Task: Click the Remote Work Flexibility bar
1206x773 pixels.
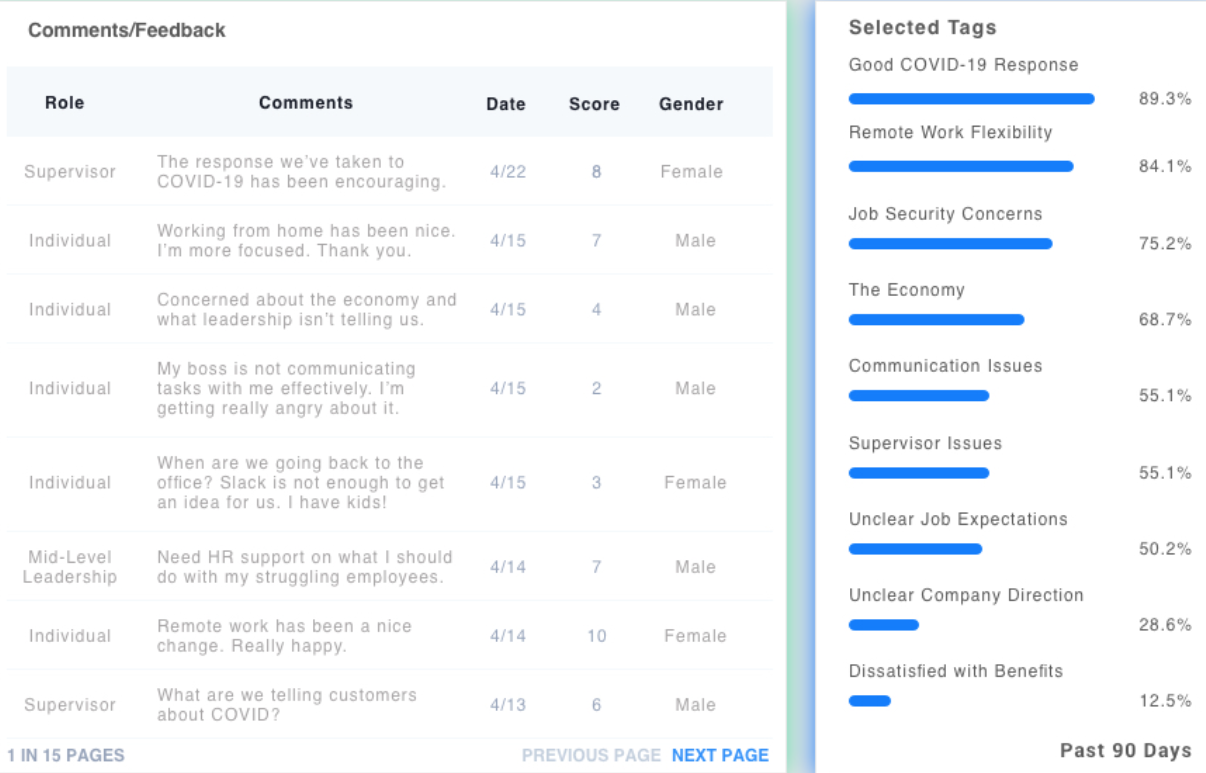Action: [x=961, y=167]
